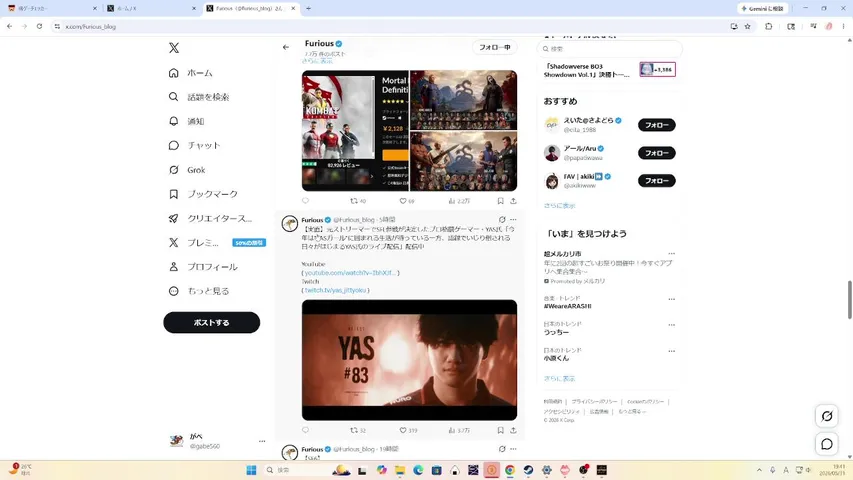Viewport: 853px width, 480px height.
Task: Open the floating Grok button at bottom right
Action: point(827,416)
